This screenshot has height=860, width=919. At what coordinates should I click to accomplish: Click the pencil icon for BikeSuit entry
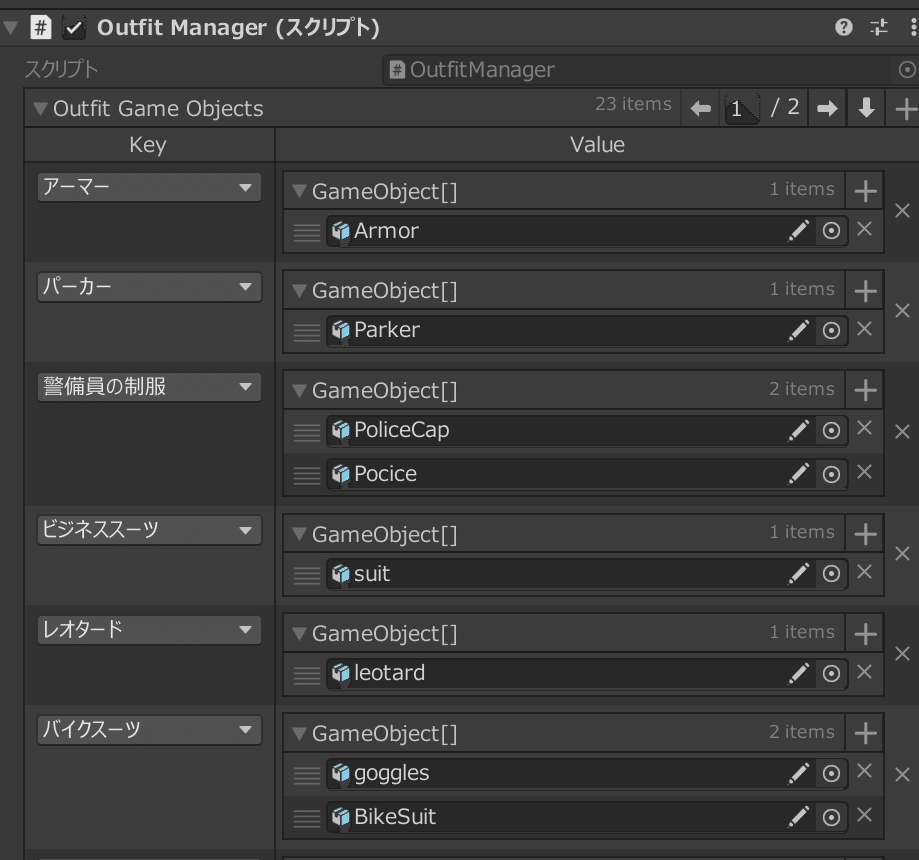[799, 817]
